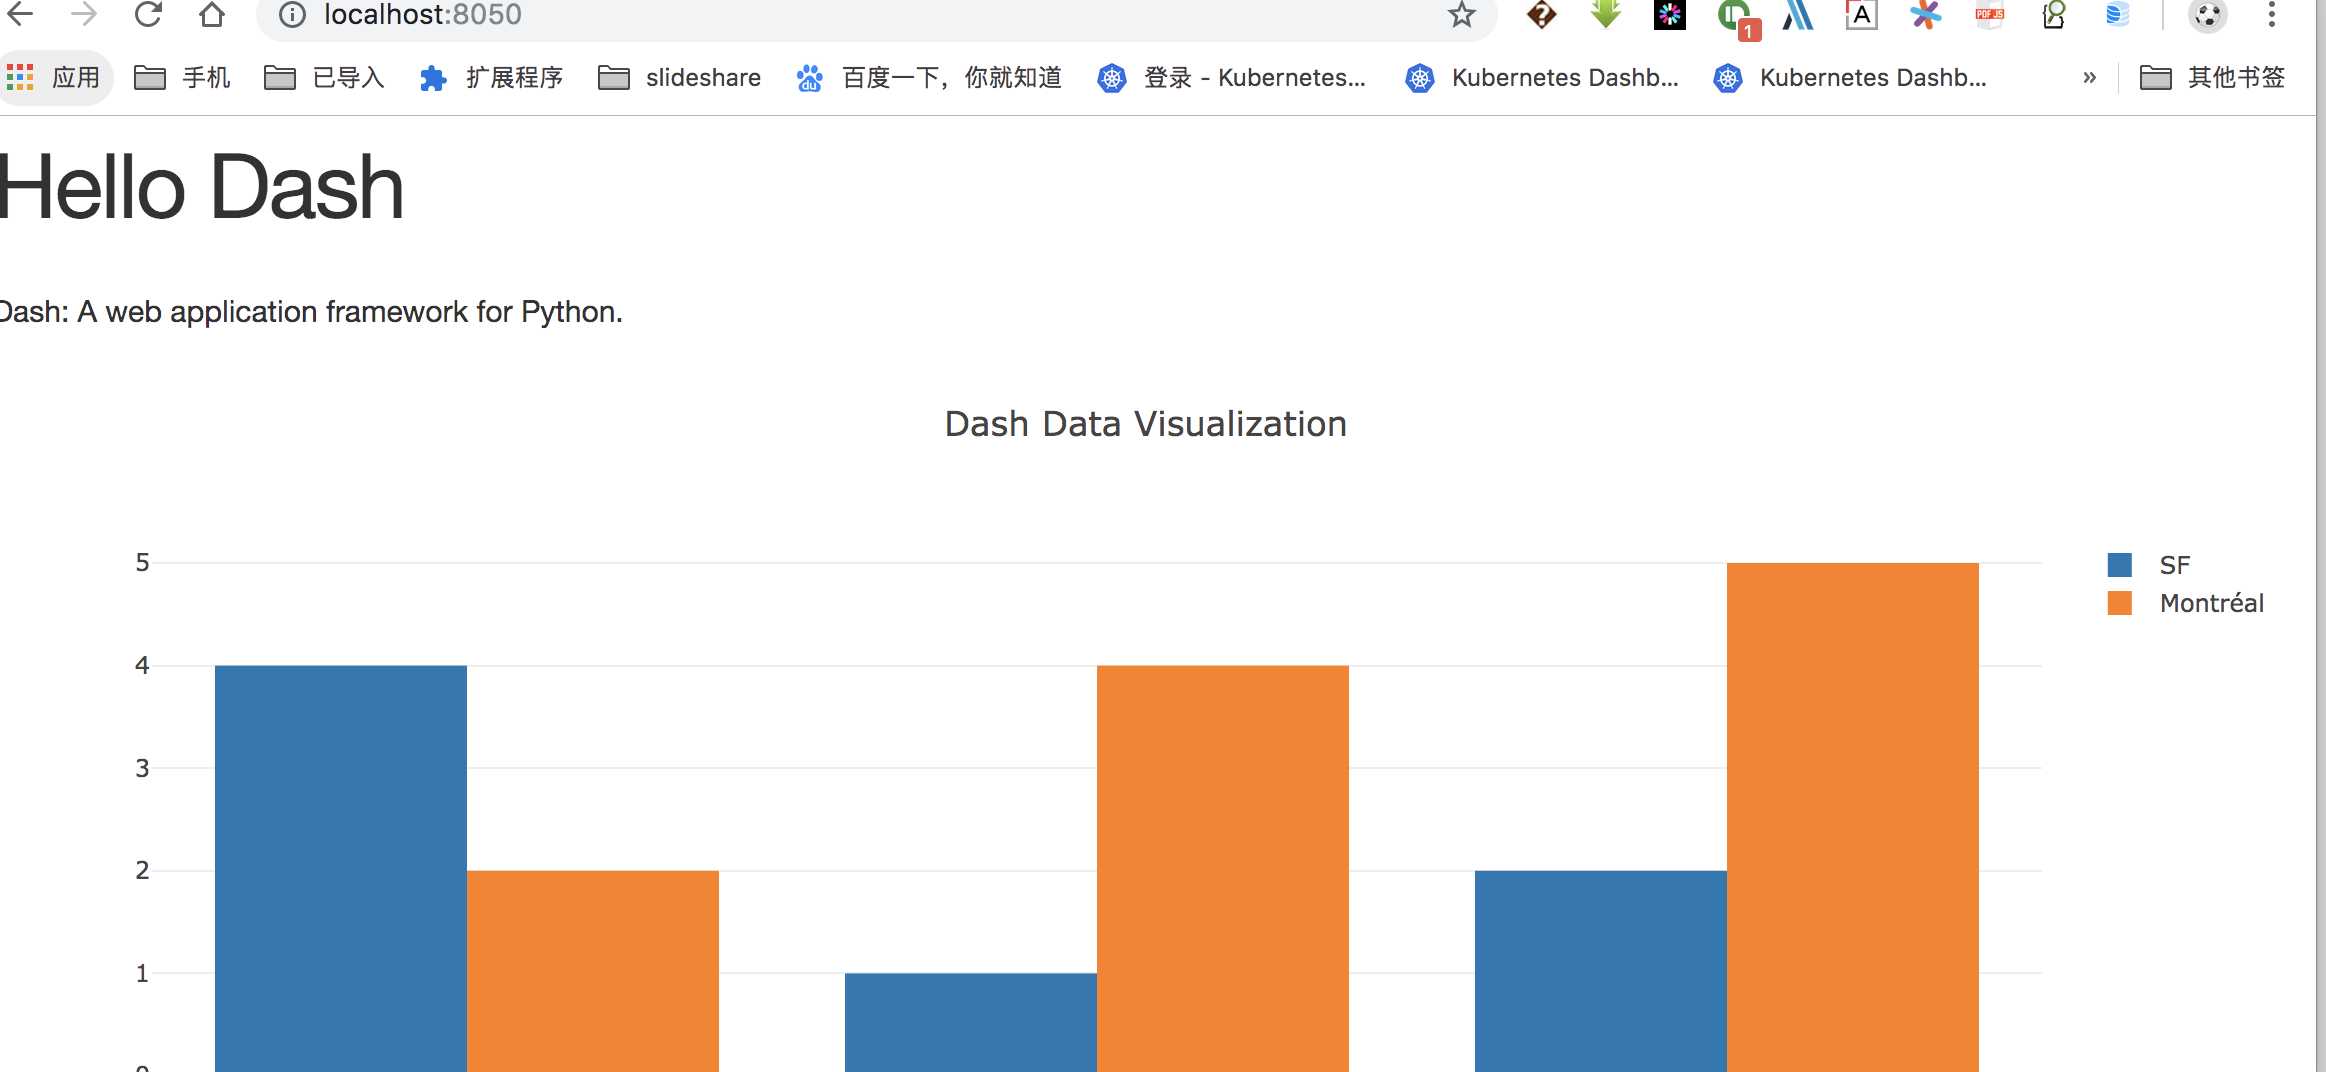Click the Hello Dash heading
This screenshot has width=2326, height=1072.
pos(202,188)
